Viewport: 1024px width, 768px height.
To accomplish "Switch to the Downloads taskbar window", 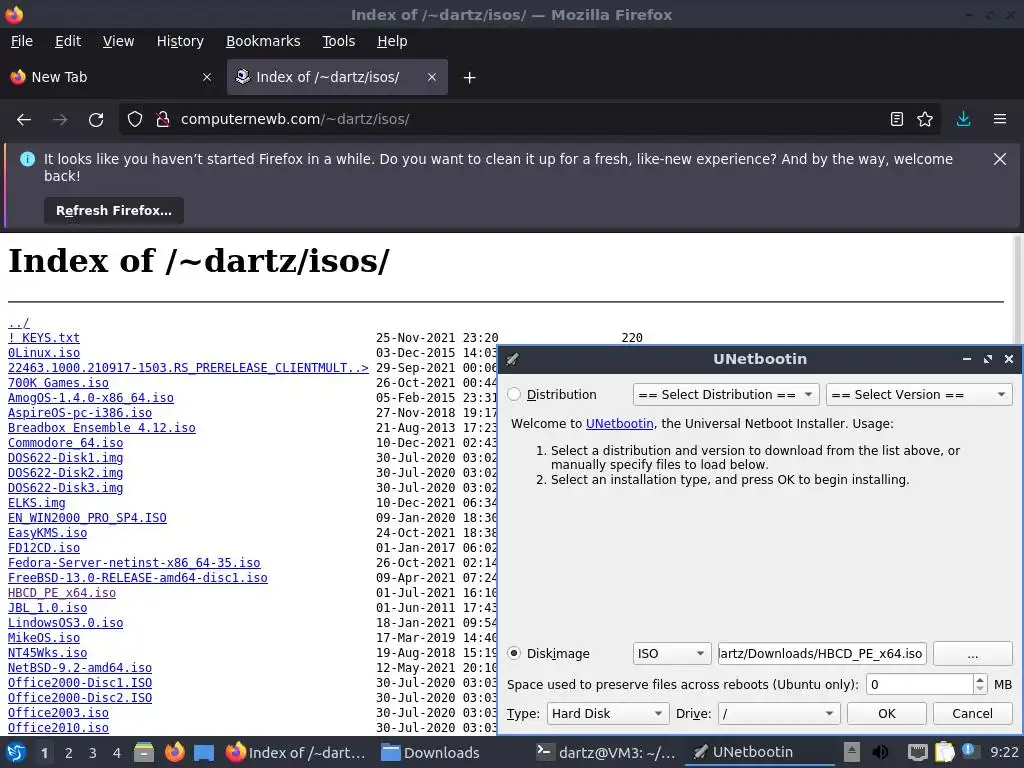I will (430, 753).
